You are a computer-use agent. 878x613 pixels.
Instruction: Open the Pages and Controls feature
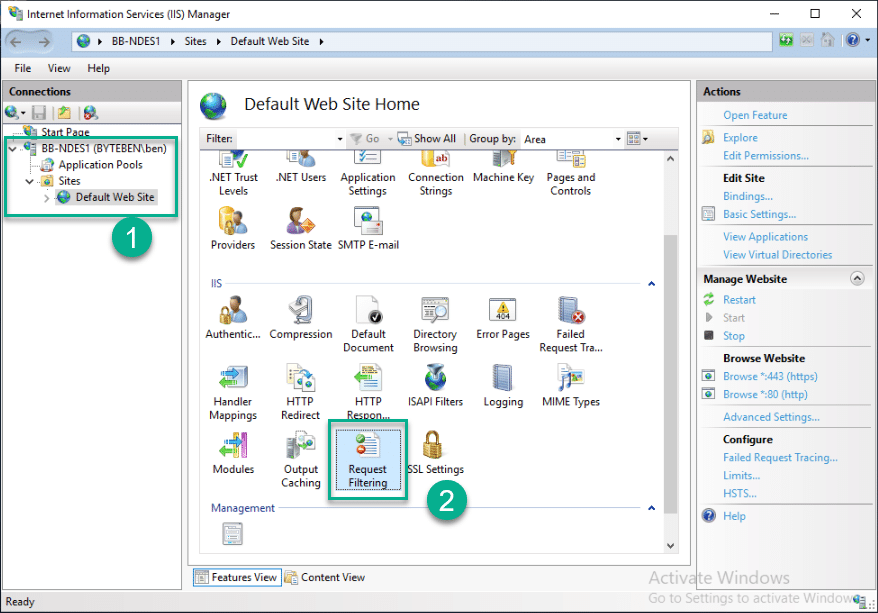coord(571,174)
